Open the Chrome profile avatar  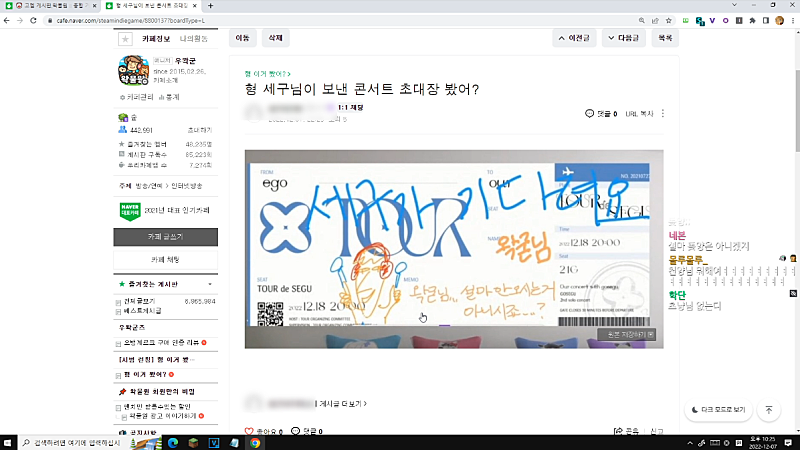point(779,20)
